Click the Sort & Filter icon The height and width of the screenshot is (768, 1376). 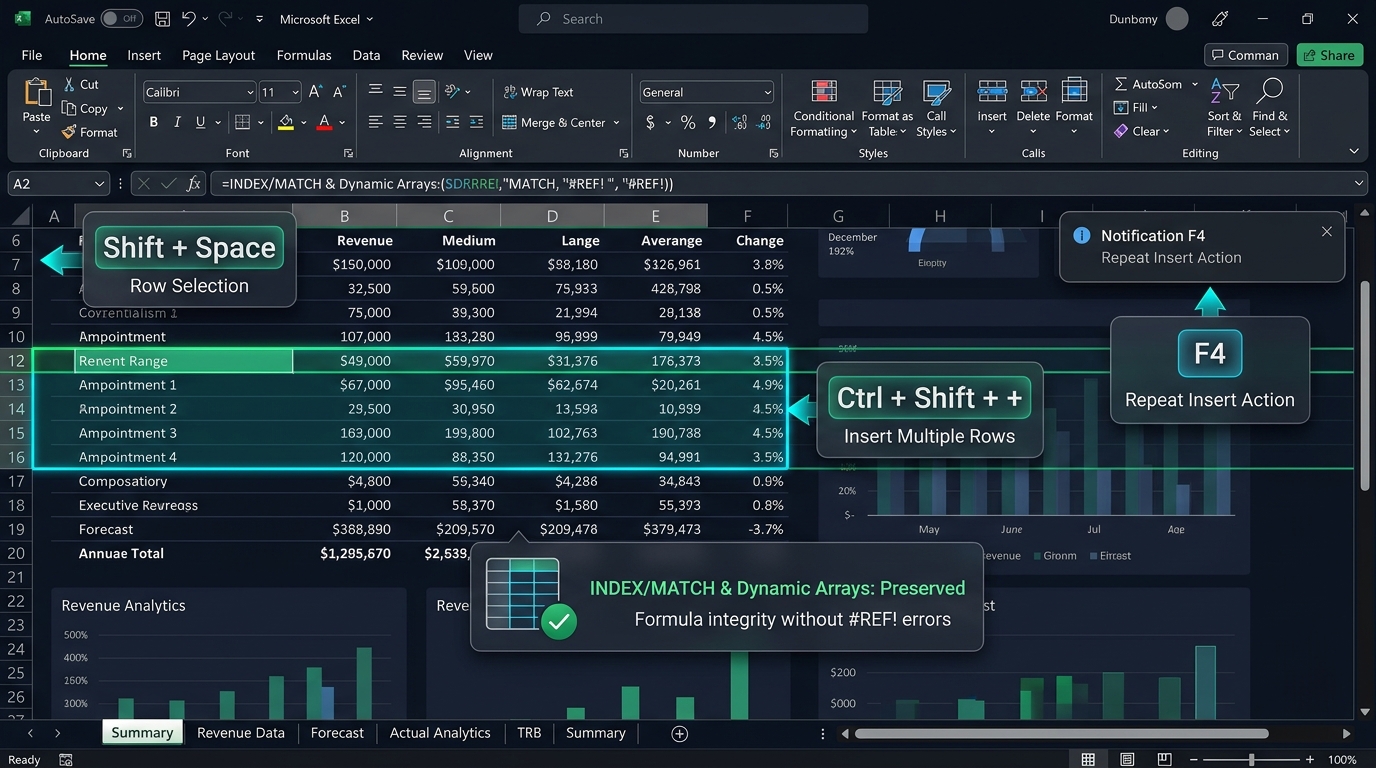coord(1224,92)
